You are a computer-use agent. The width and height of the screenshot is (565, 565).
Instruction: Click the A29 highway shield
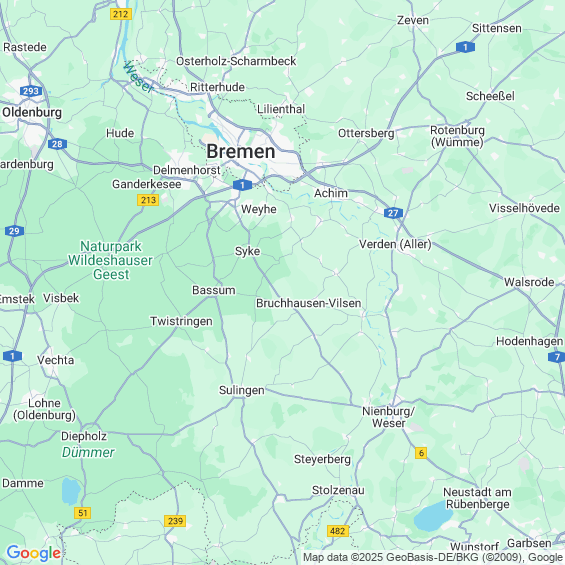click(x=14, y=231)
